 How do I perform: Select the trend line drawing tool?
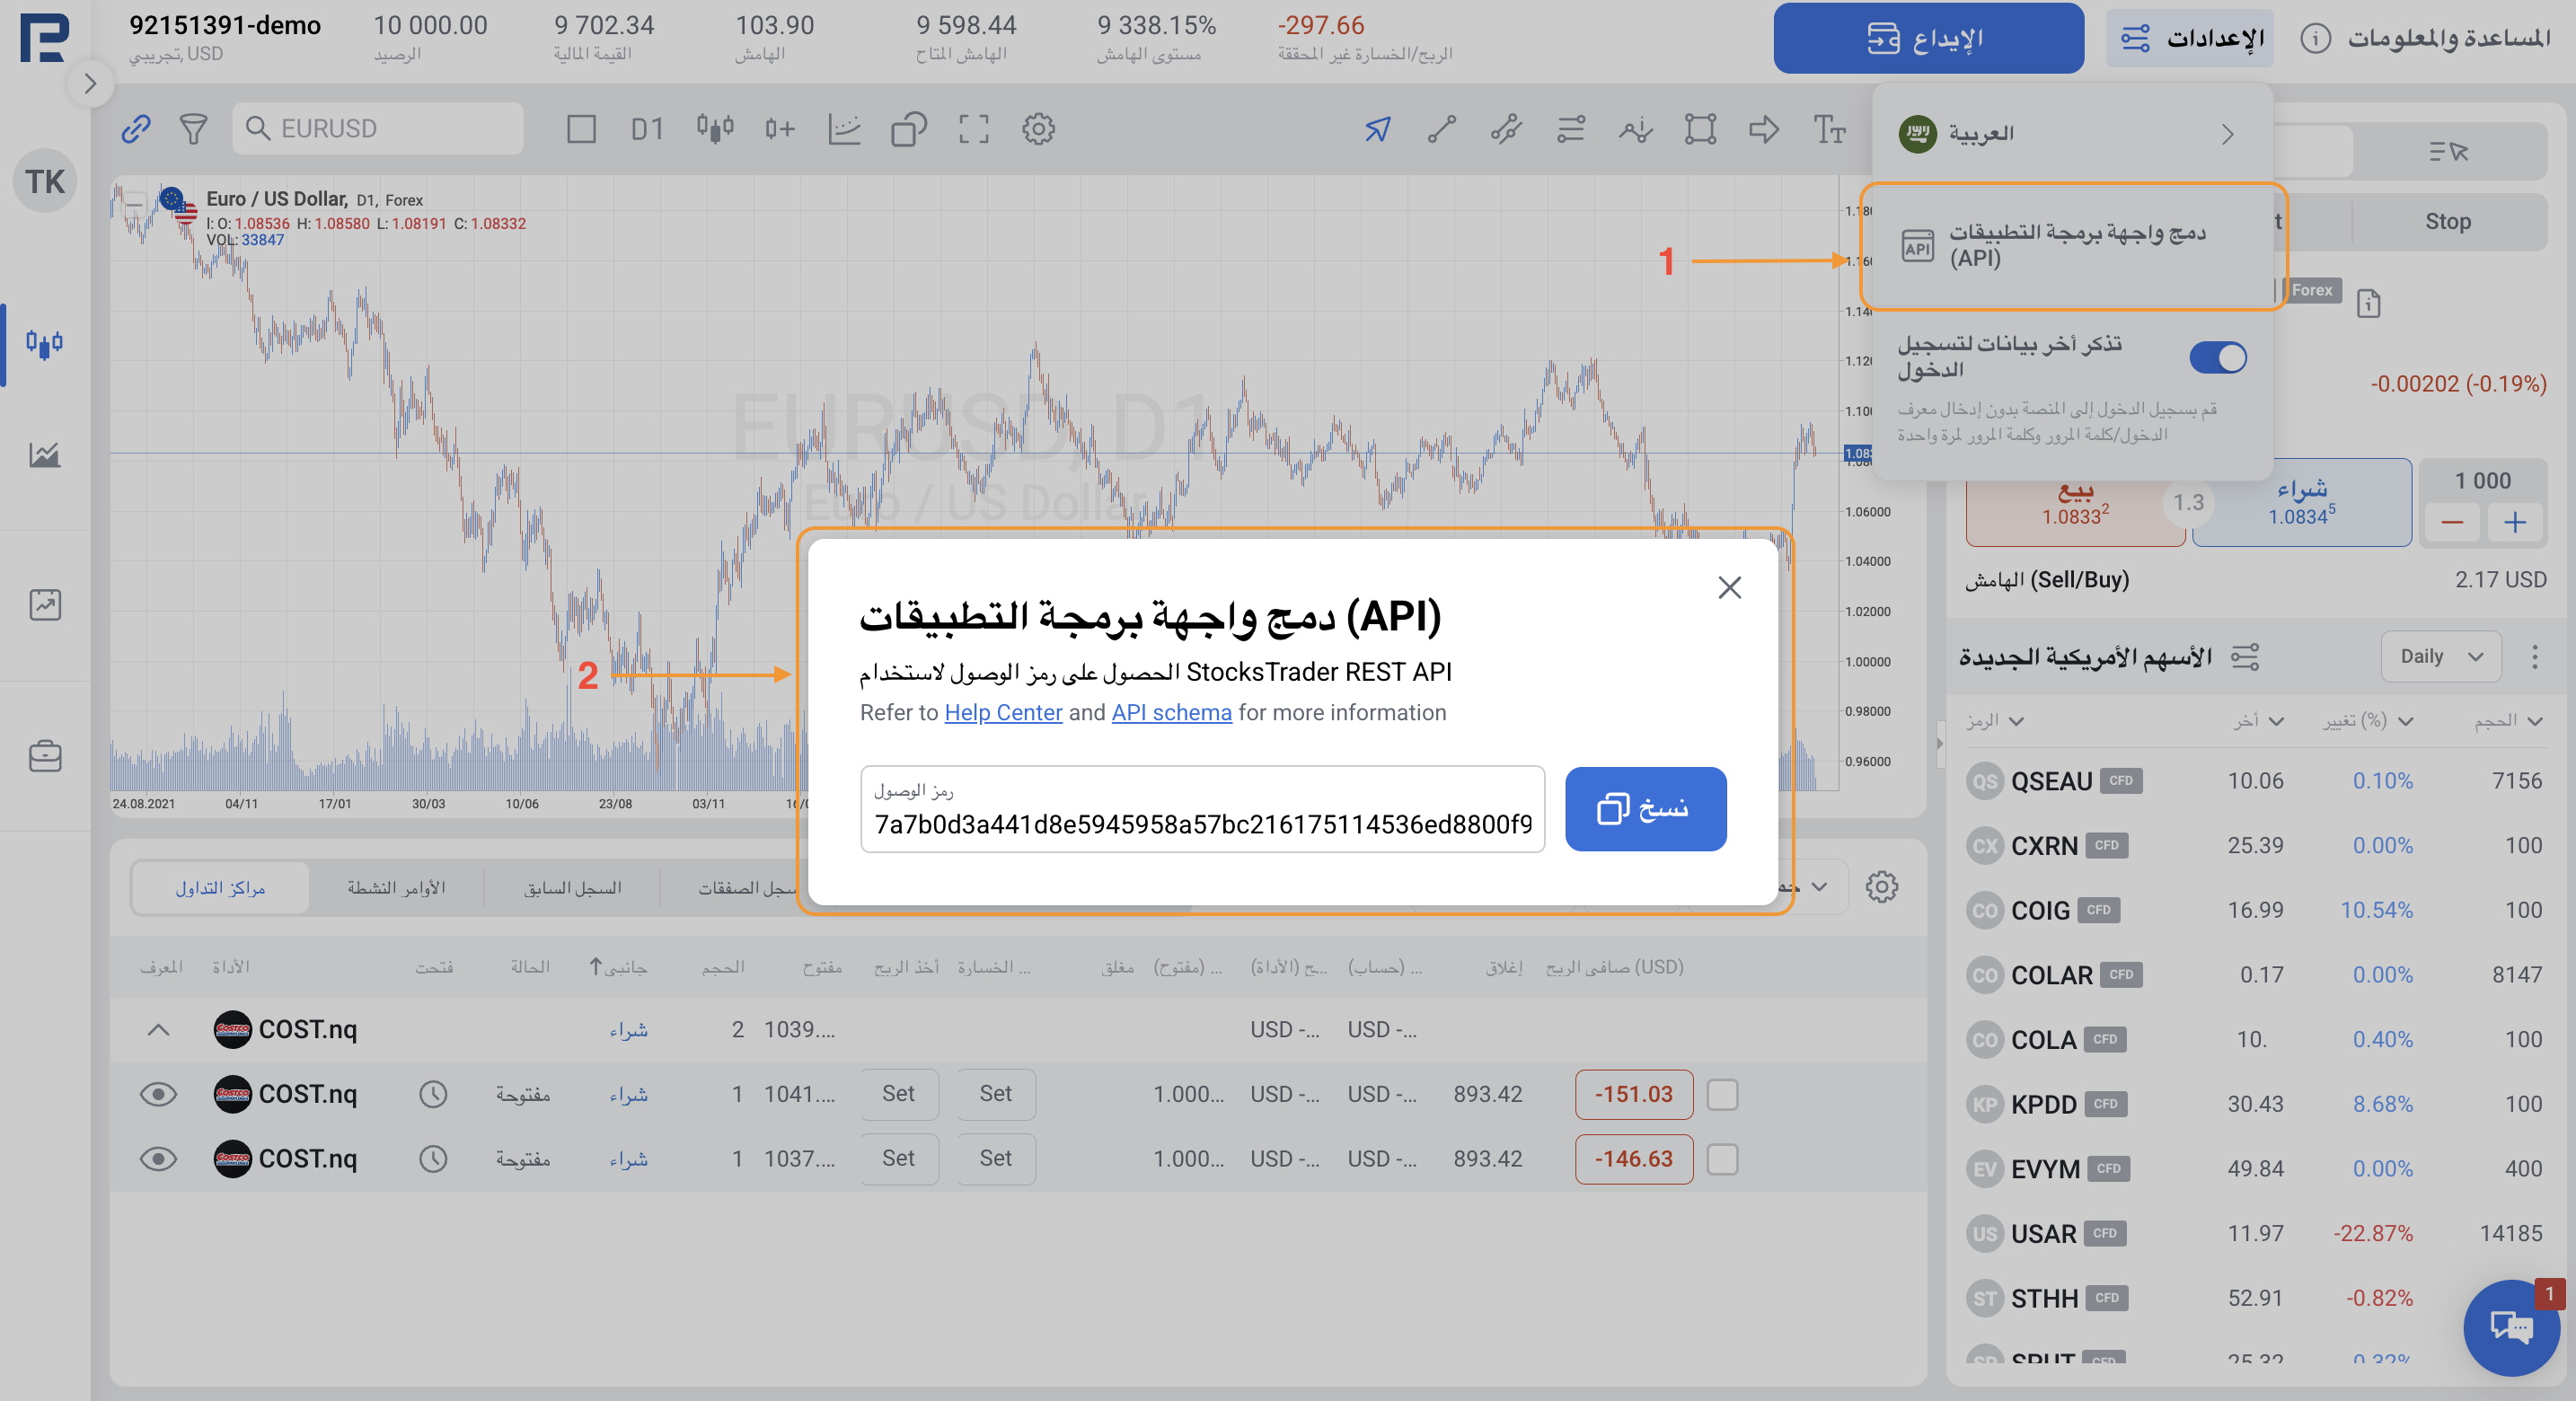1441,129
